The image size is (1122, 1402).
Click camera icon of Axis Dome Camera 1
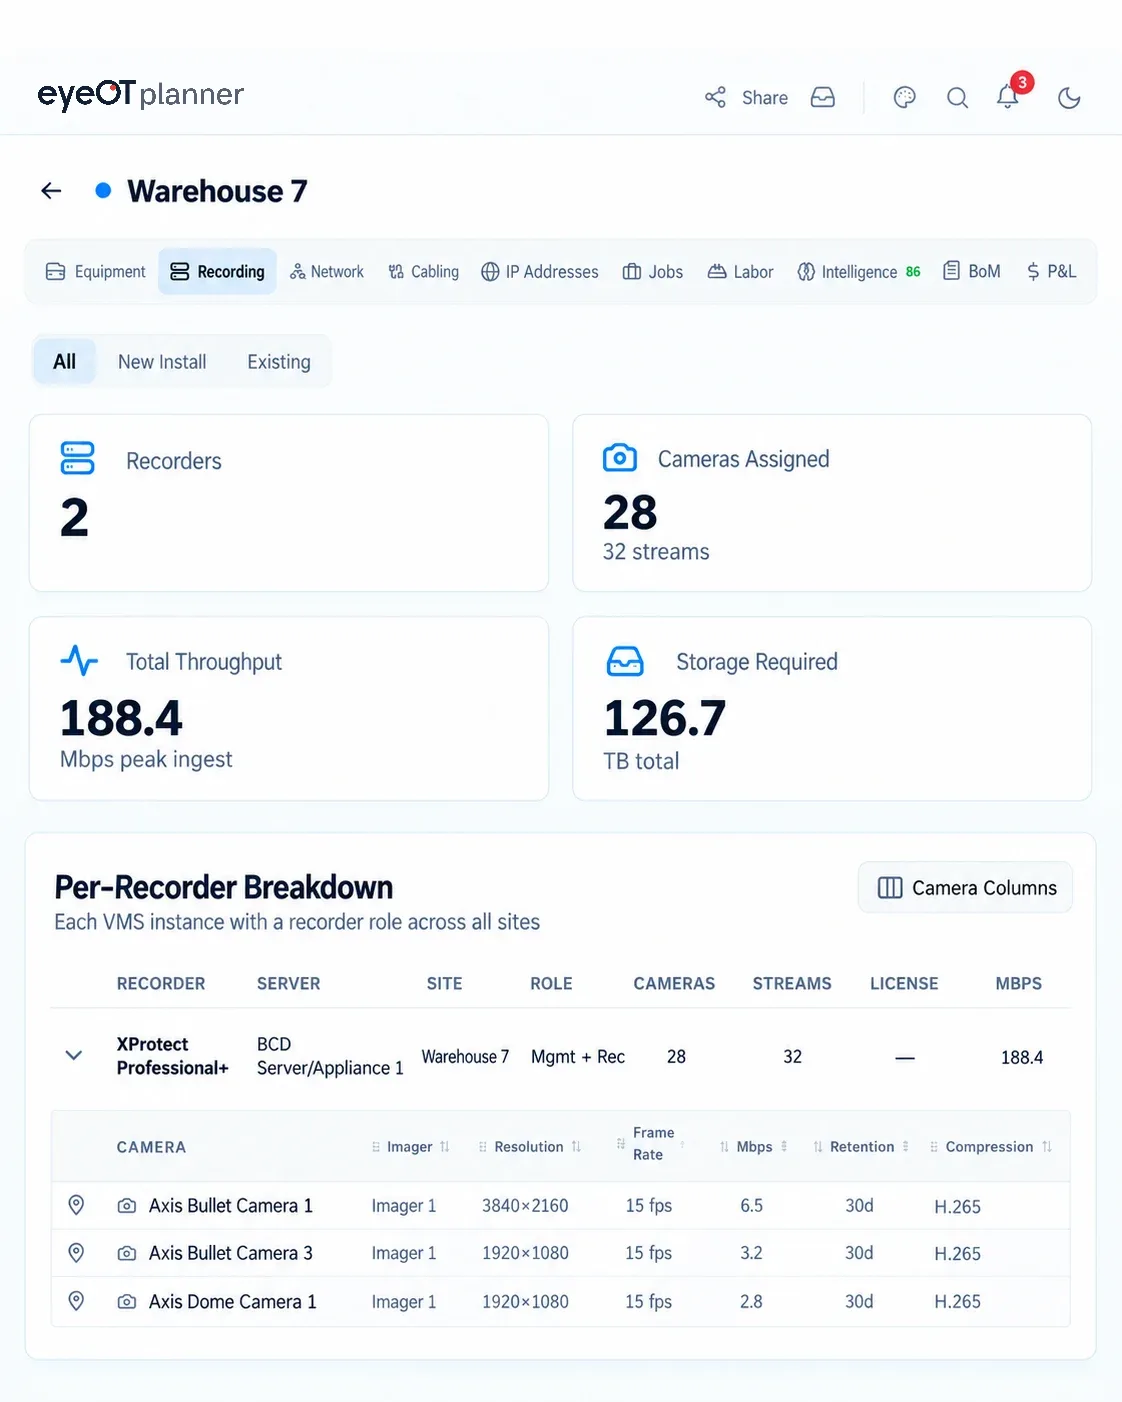click(127, 1302)
